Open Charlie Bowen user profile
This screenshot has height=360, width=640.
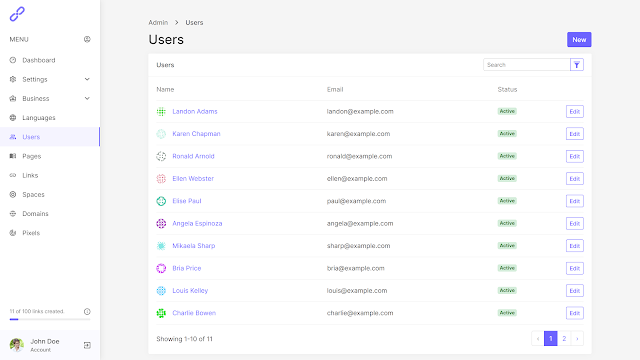click(194, 313)
